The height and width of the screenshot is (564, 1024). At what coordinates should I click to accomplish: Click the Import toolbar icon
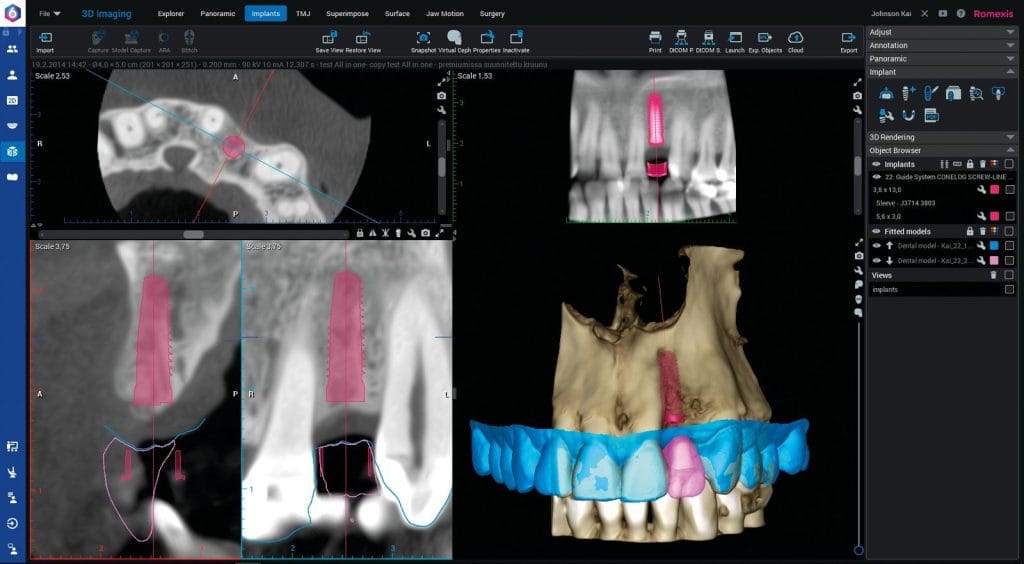[45, 38]
